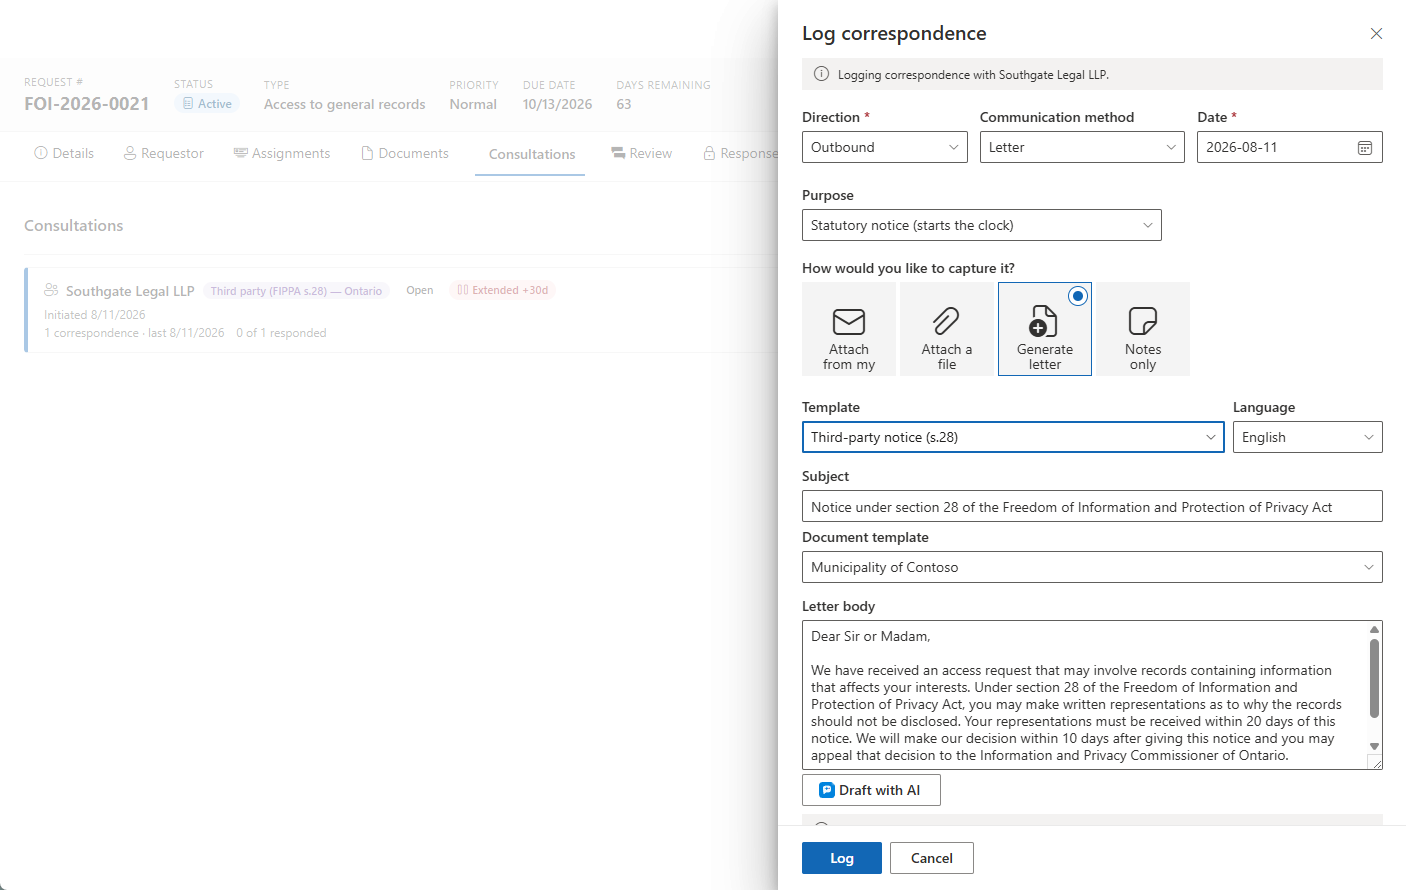Open the Response tab
This screenshot has height=890, width=1406.
pyautogui.click(x=740, y=153)
